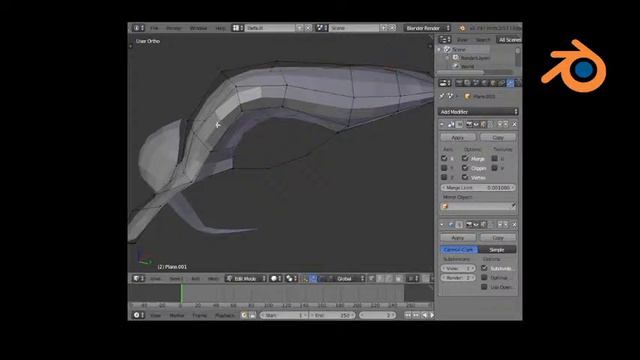The height and width of the screenshot is (360, 640).
Task: Click the Plane.001 object icon in breadcrumb
Action: click(468, 96)
